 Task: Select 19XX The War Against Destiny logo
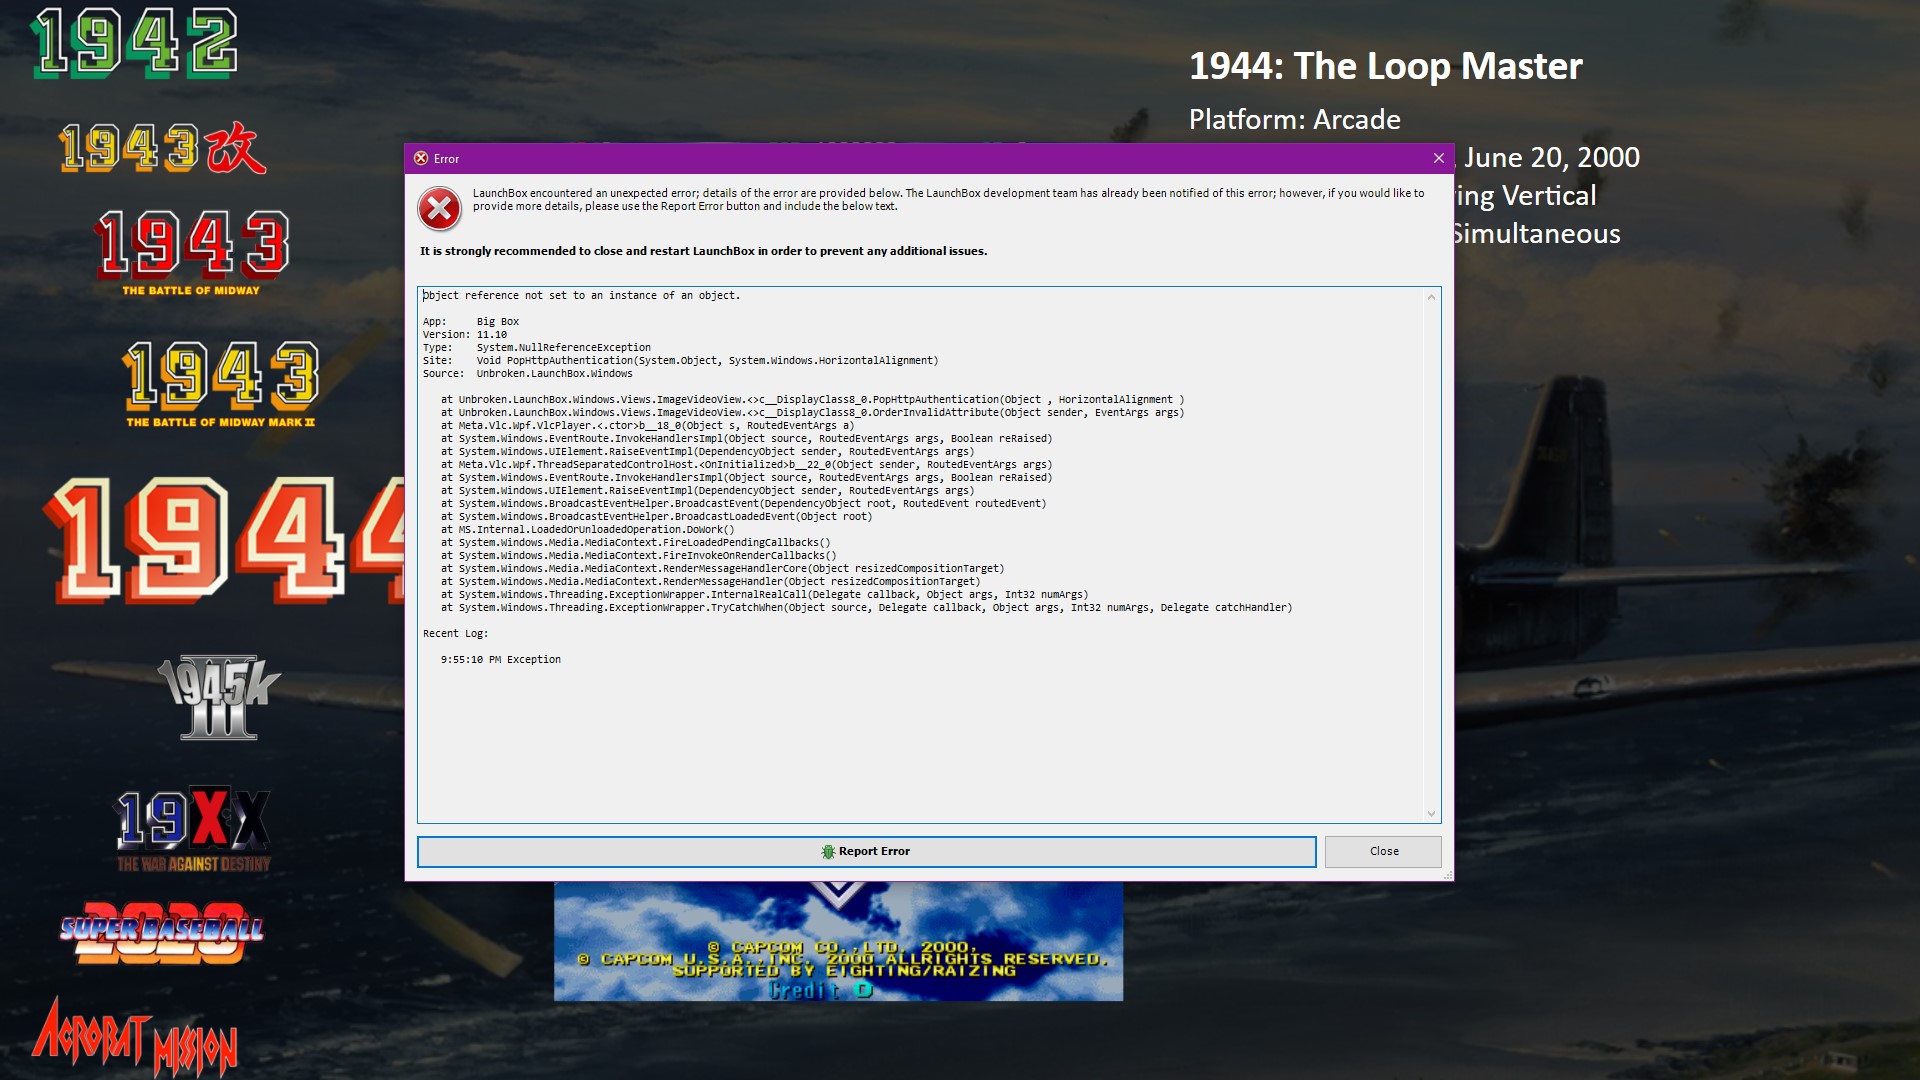click(x=194, y=829)
